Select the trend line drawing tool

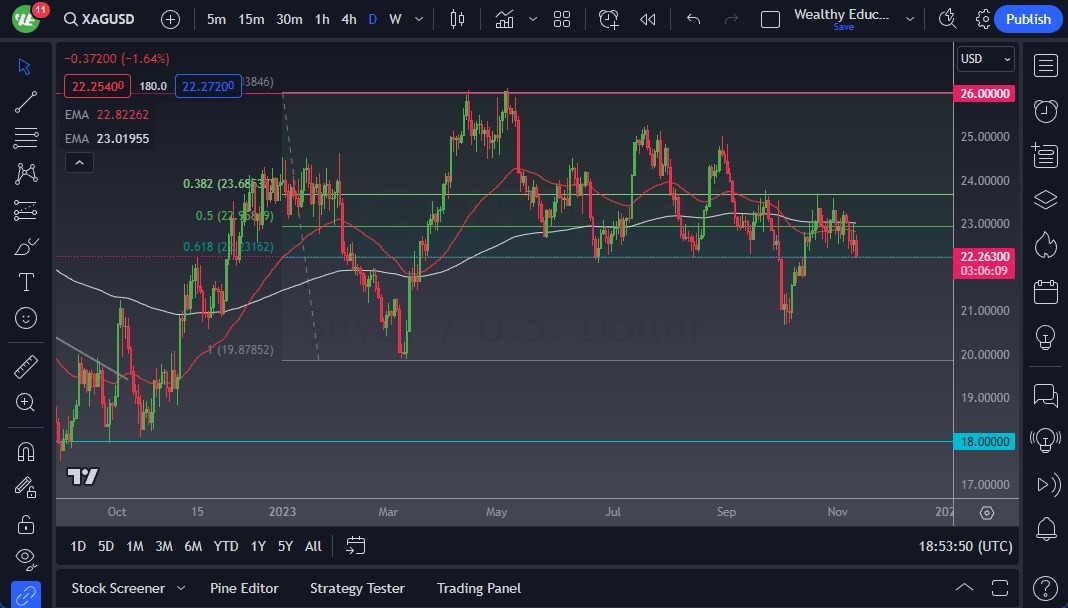point(26,102)
